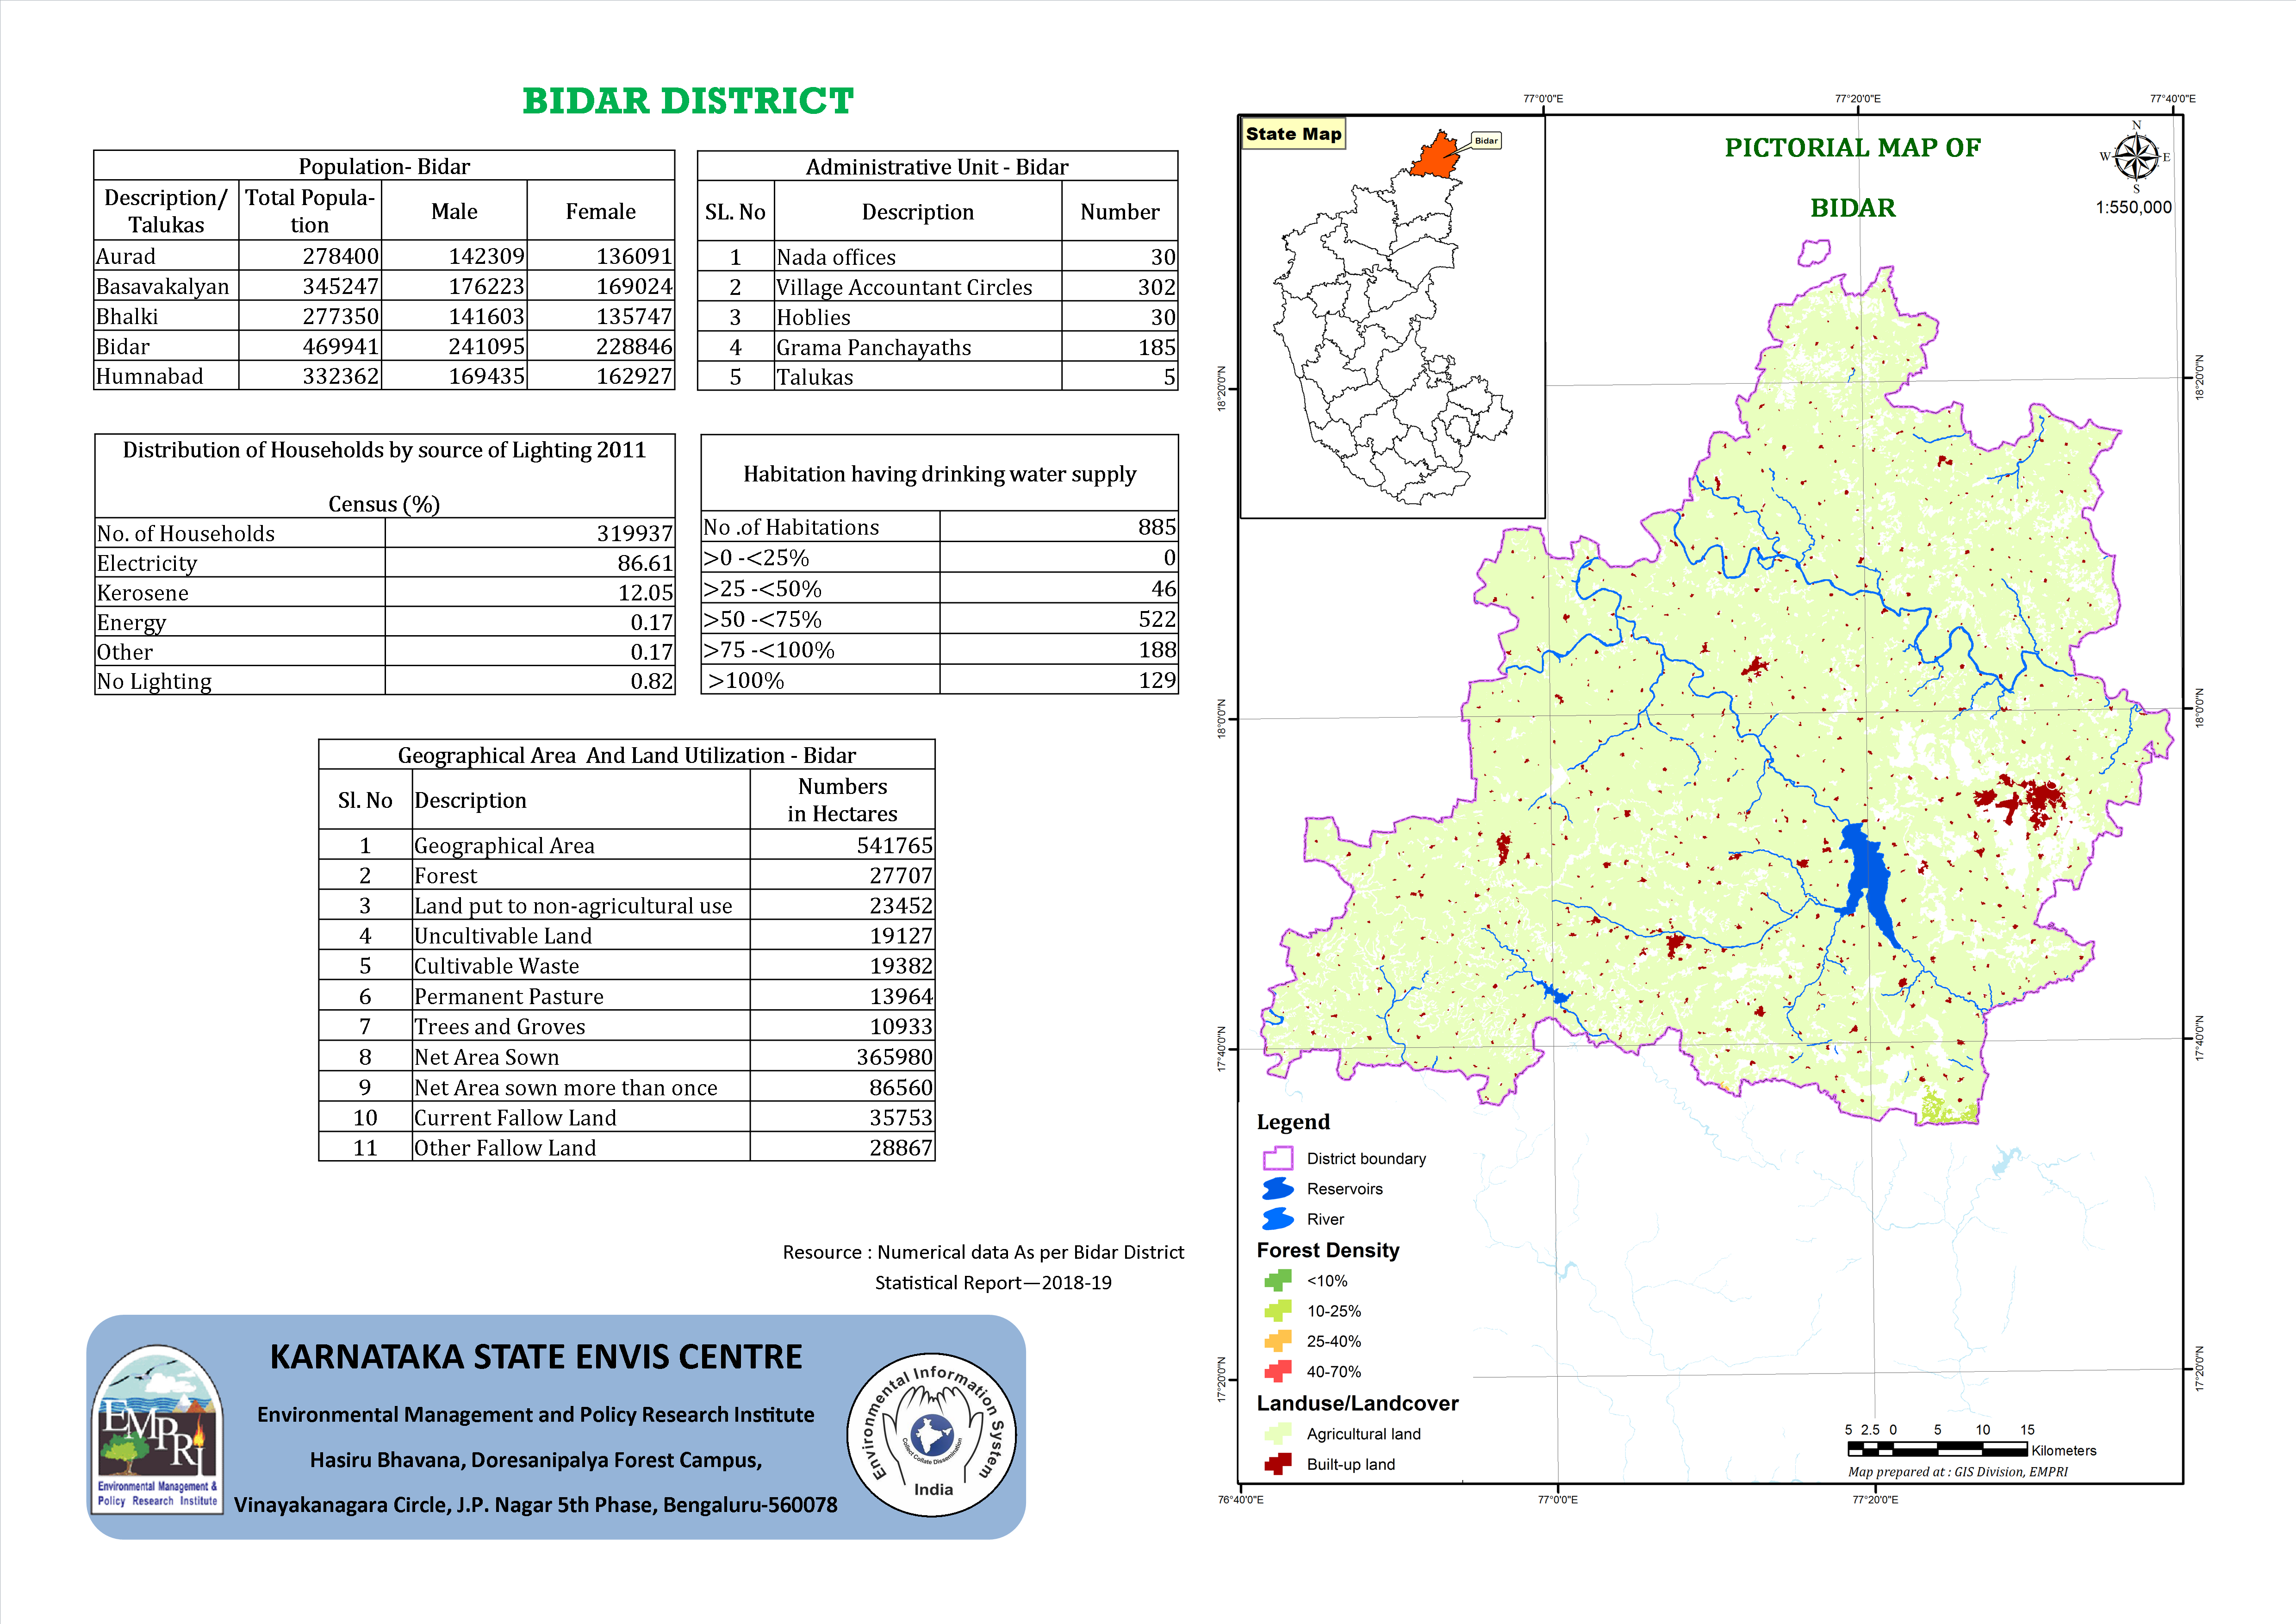The height and width of the screenshot is (1624, 2296).
Task: Click the Hoblies row label
Action: tap(814, 317)
